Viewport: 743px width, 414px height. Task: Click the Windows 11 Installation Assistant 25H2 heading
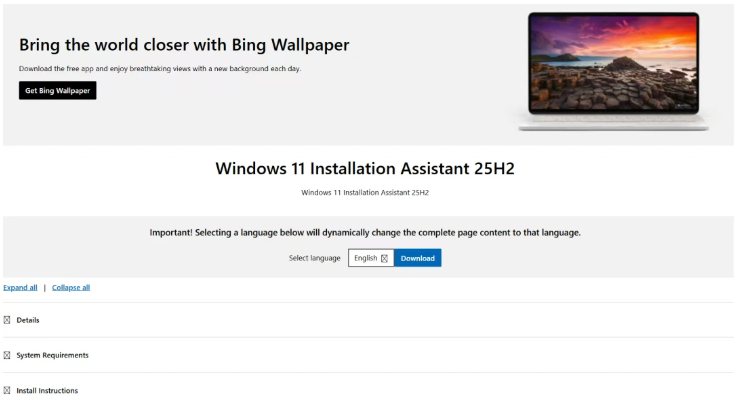click(365, 168)
